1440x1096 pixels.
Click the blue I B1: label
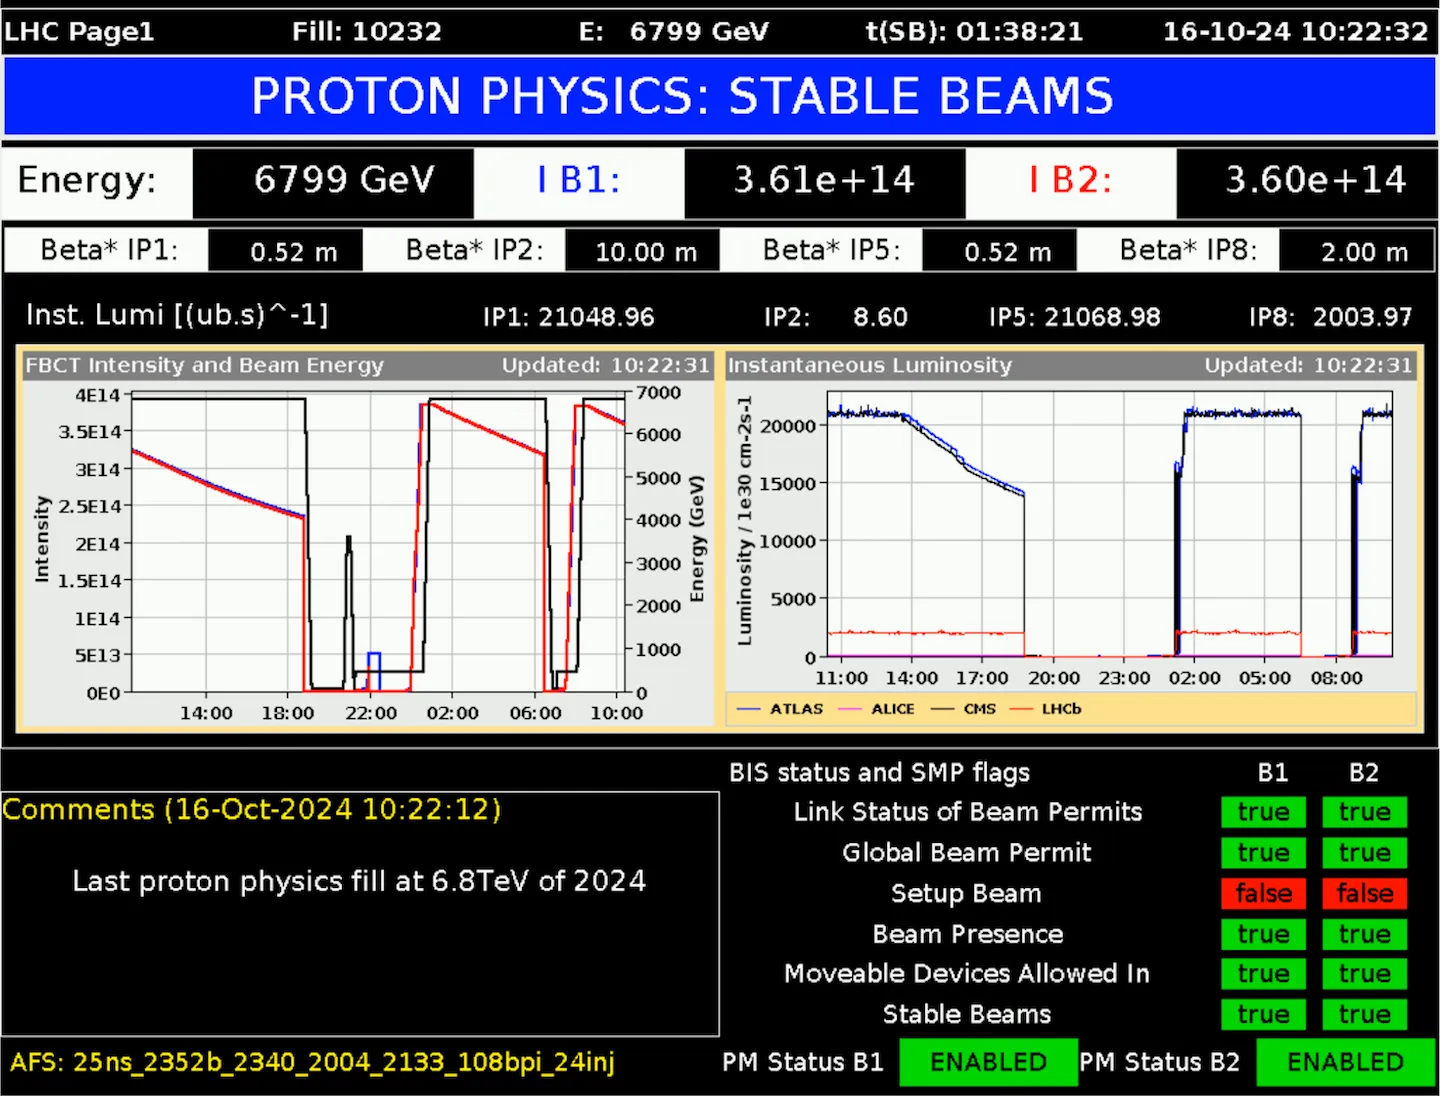click(x=578, y=181)
